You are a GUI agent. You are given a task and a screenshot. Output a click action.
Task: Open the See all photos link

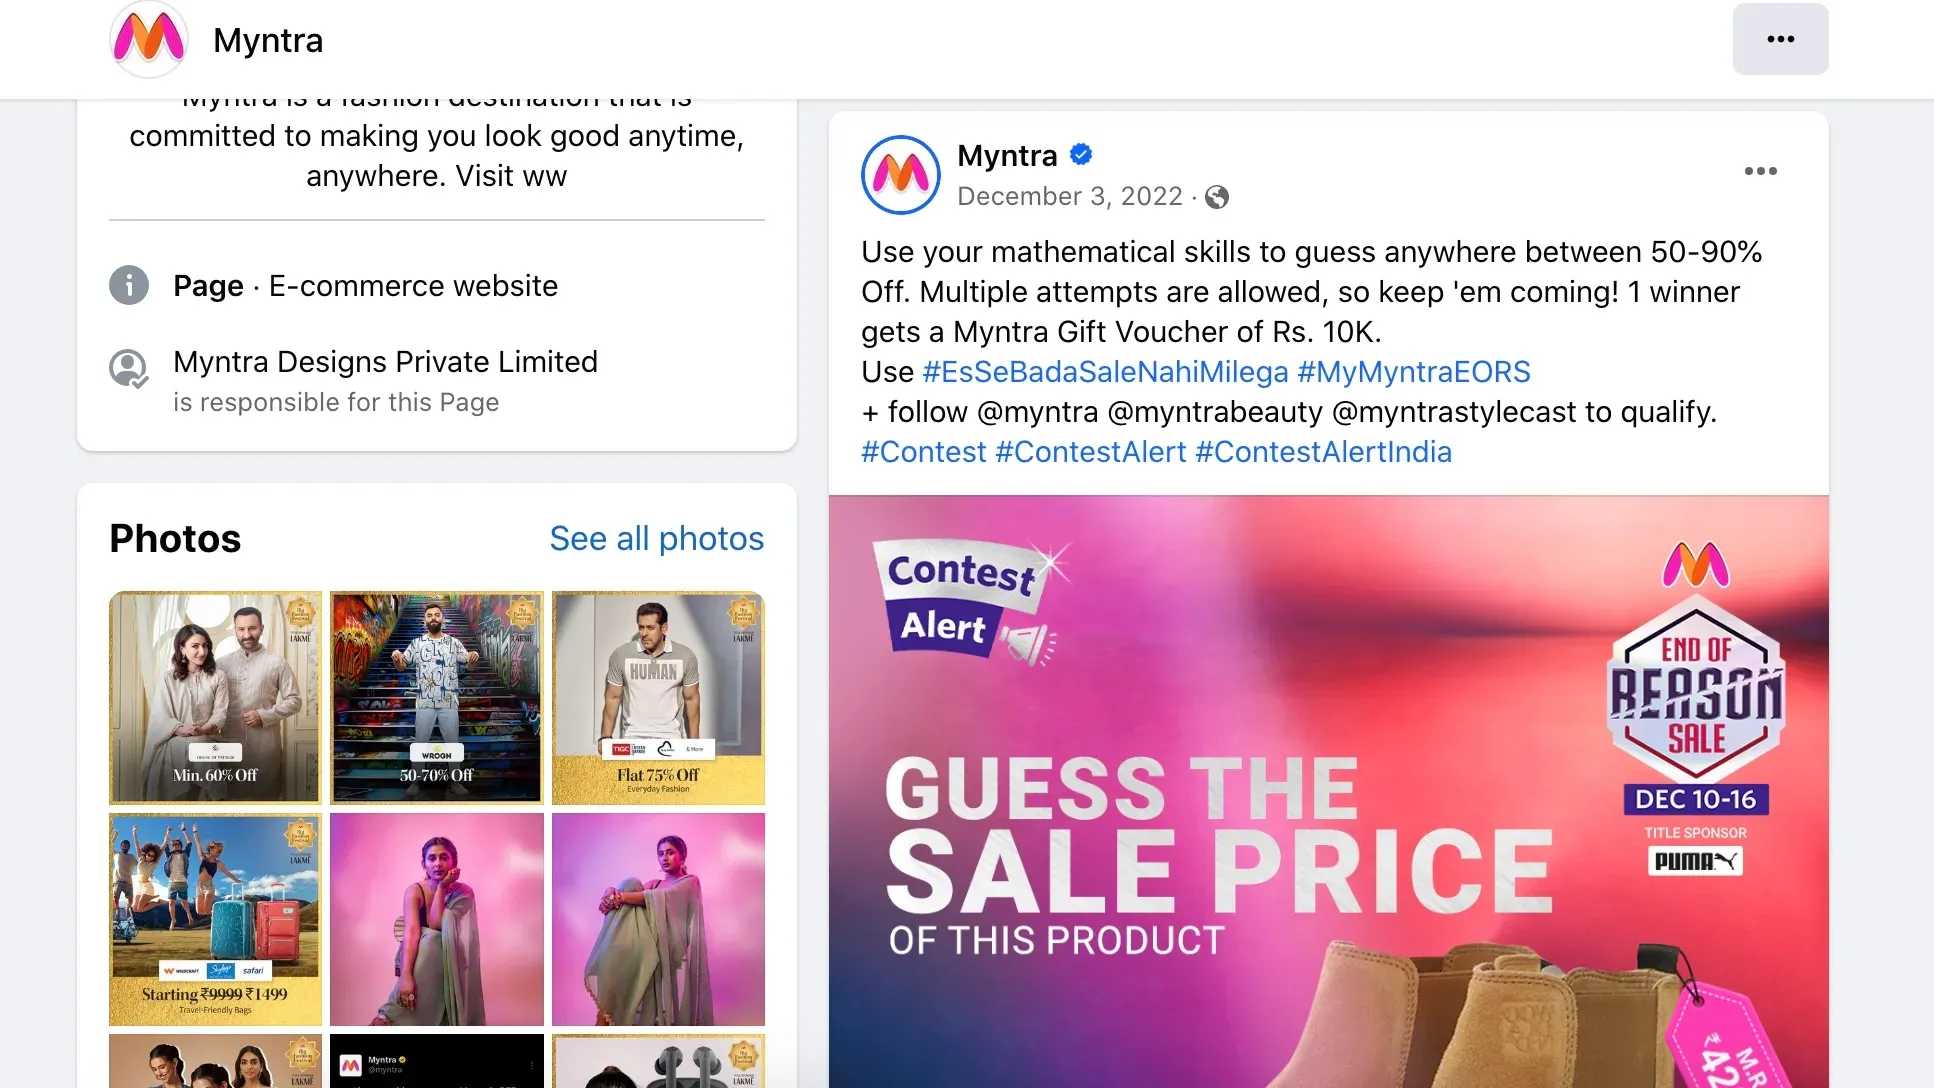click(656, 539)
